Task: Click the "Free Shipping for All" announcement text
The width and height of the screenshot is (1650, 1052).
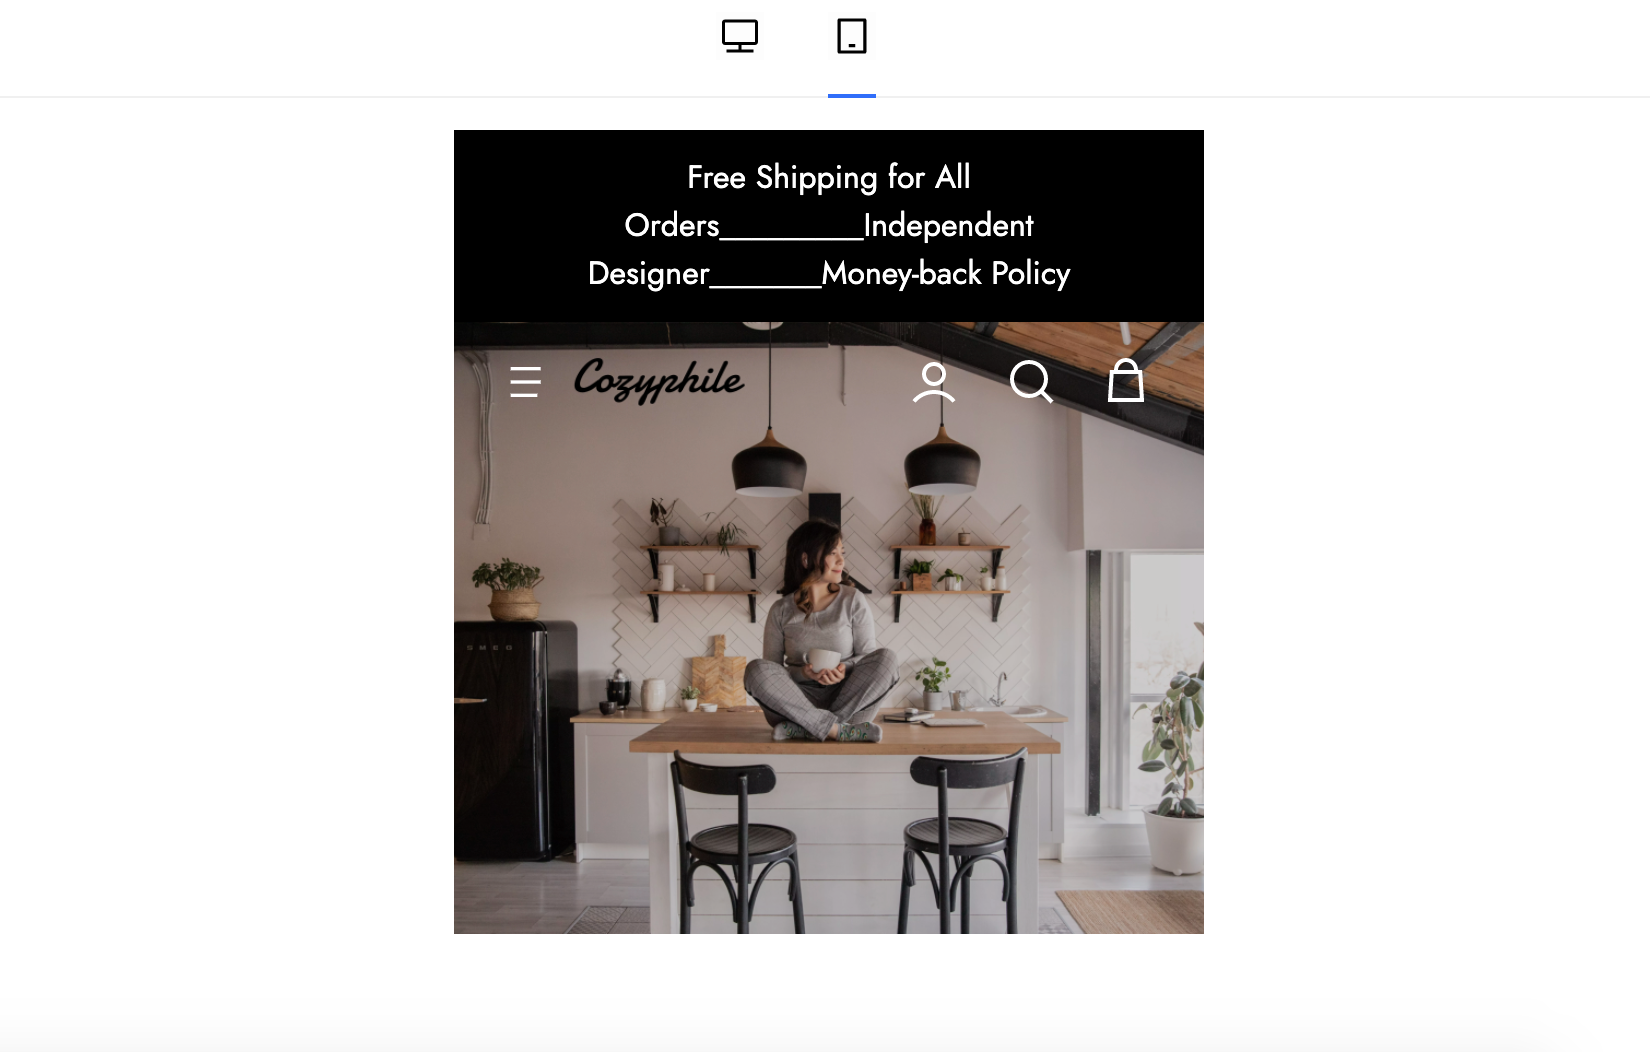Action: (x=829, y=177)
